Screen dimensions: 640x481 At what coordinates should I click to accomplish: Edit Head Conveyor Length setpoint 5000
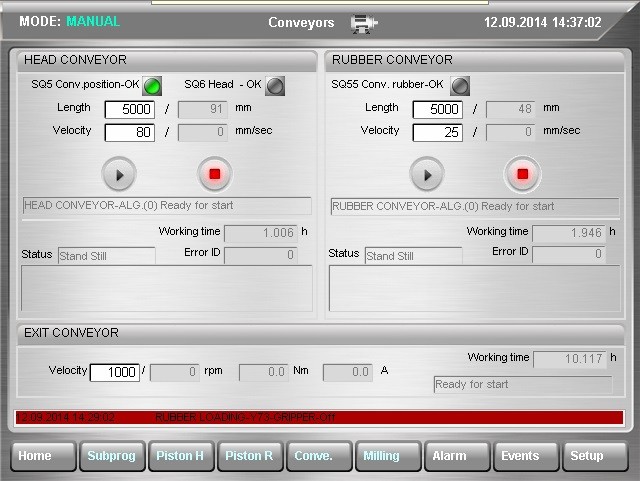coord(130,109)
